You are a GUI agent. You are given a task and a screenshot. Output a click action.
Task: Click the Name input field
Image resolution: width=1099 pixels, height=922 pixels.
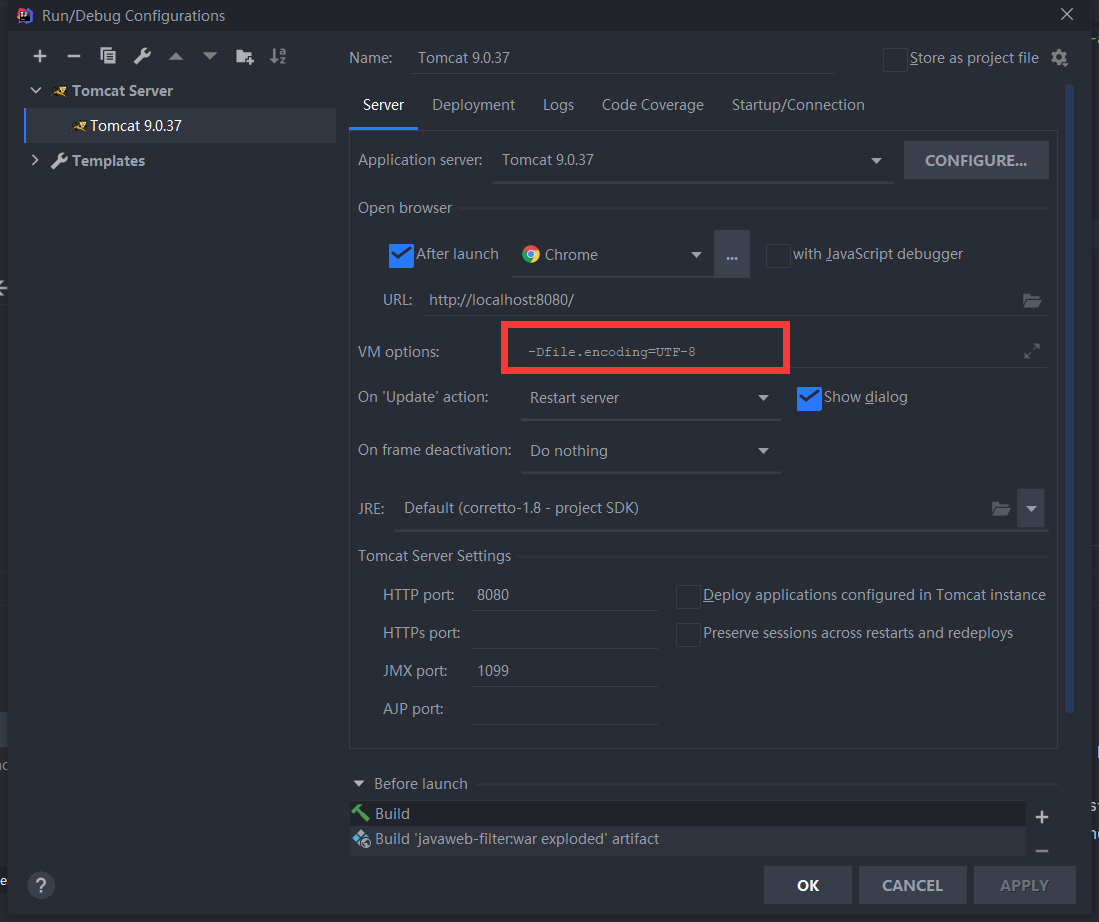(624, 58)
